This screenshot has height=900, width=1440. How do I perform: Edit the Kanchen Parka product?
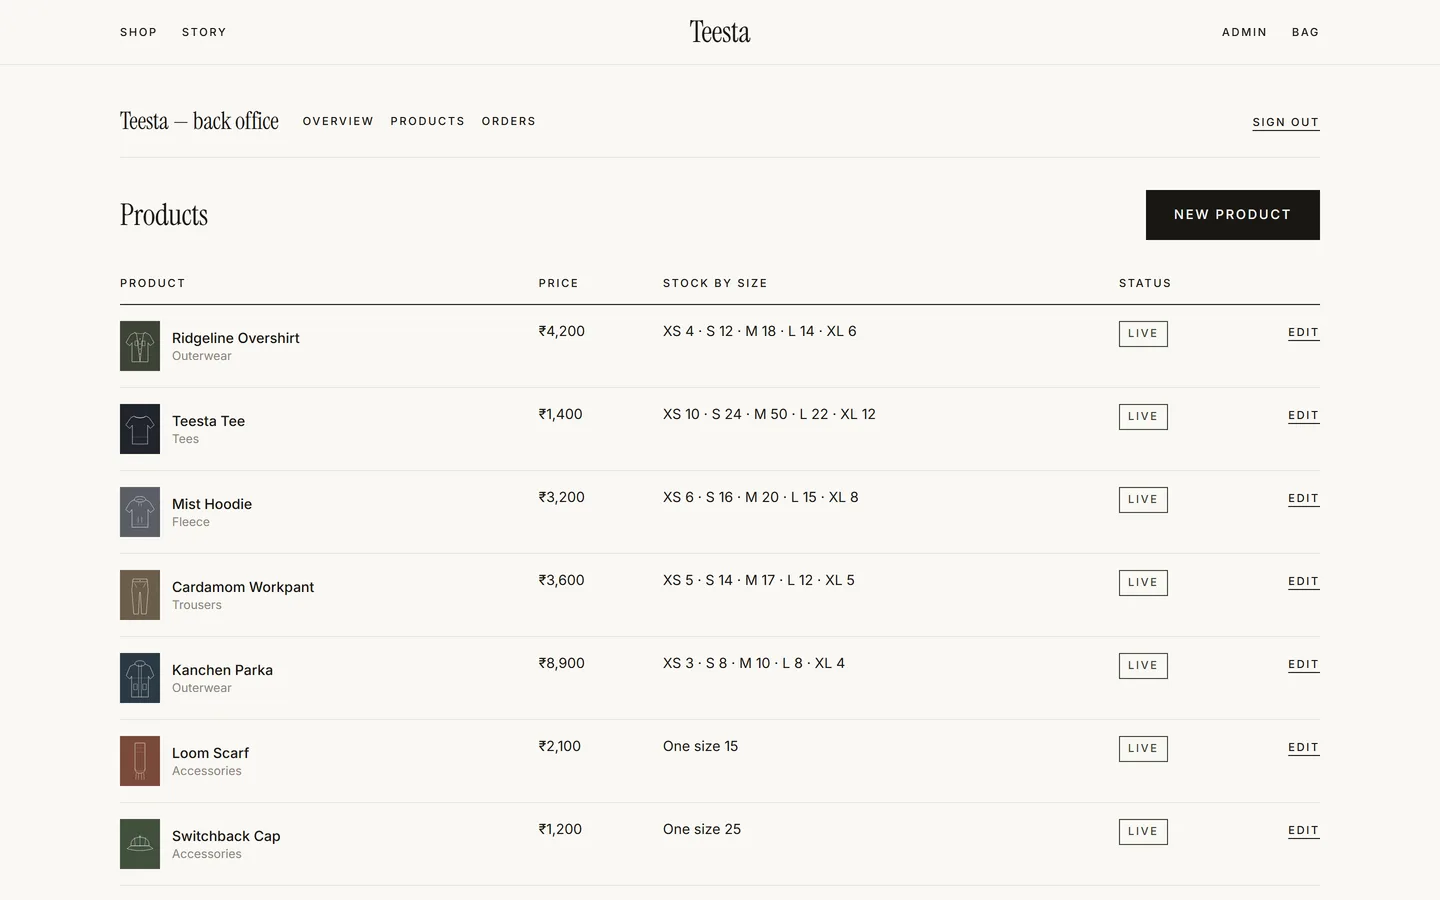tap(1304, 665)
